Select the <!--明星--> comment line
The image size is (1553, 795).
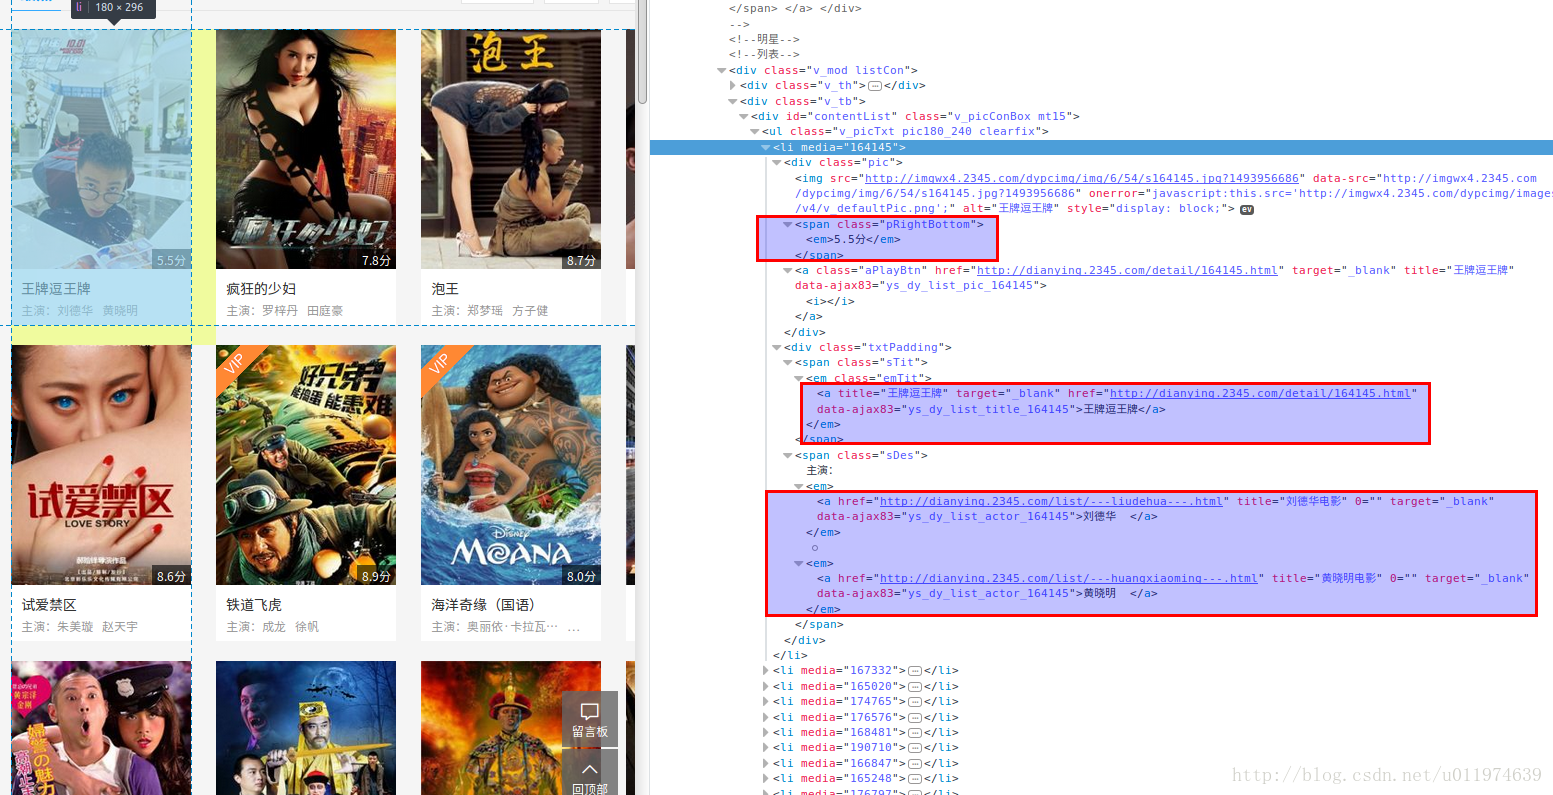[764, 40]
